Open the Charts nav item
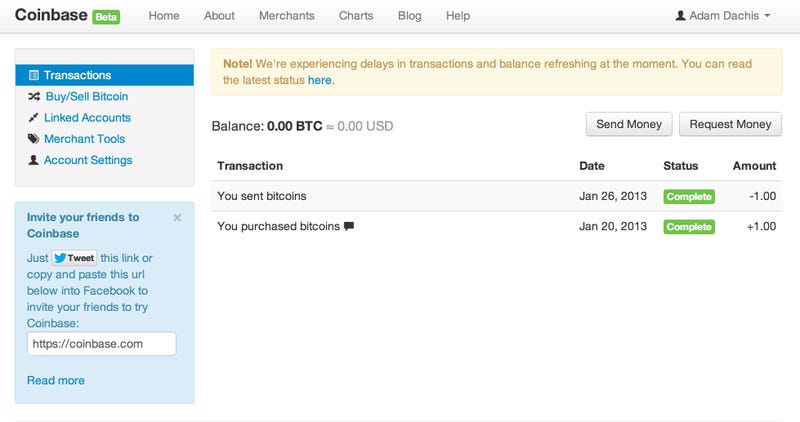This screenshot has height=422, width=800. (x=356, y=16)
